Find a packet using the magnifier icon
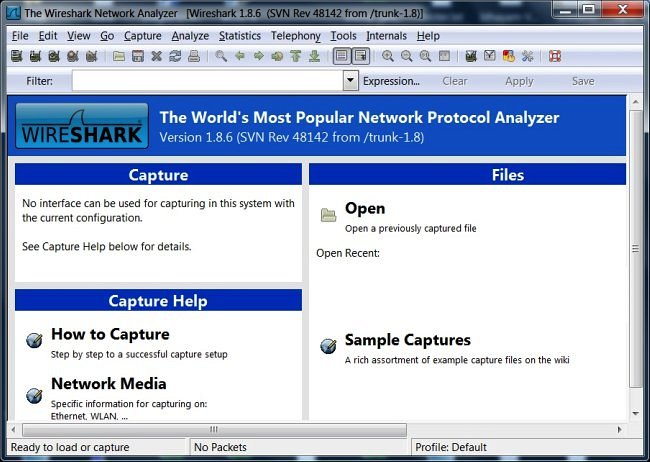 pos(221,56)
